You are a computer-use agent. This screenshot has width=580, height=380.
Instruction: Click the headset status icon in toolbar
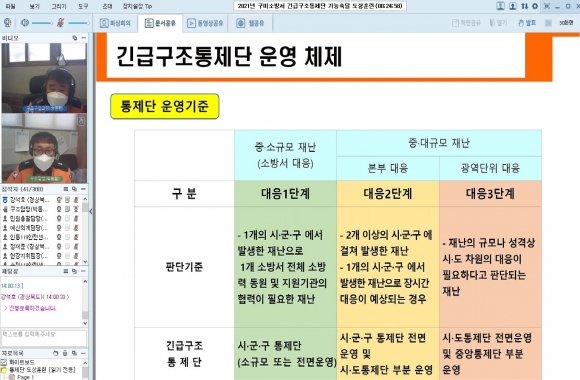pos(7,23)
